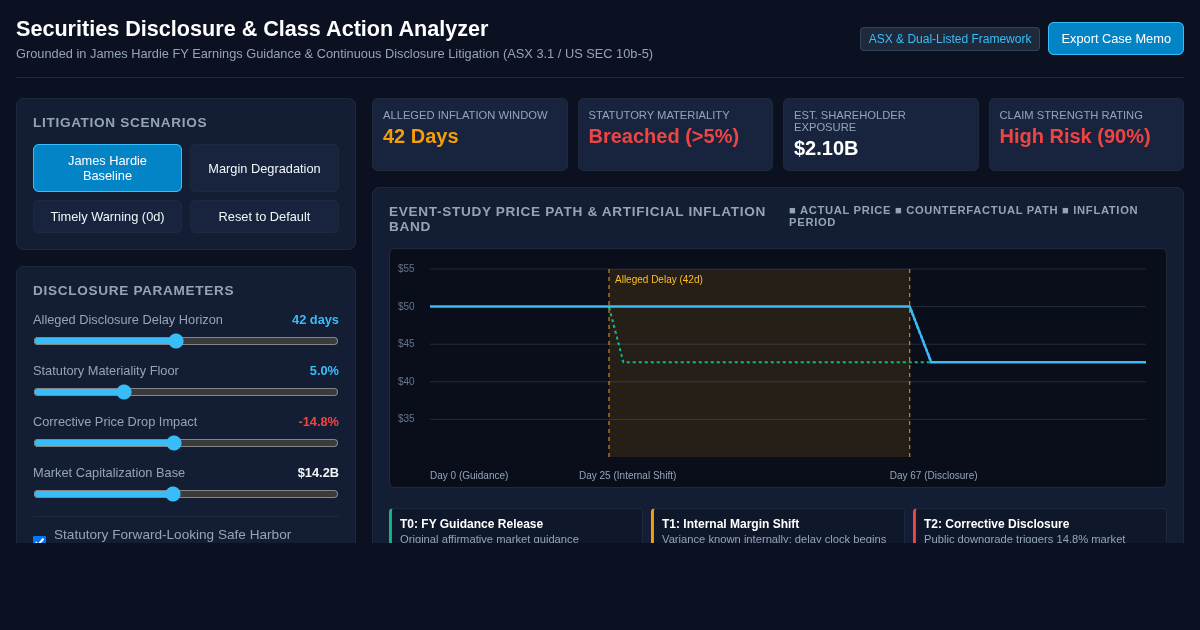Export the case memo
The image size is (1200, 630).
pos(1115,38)
